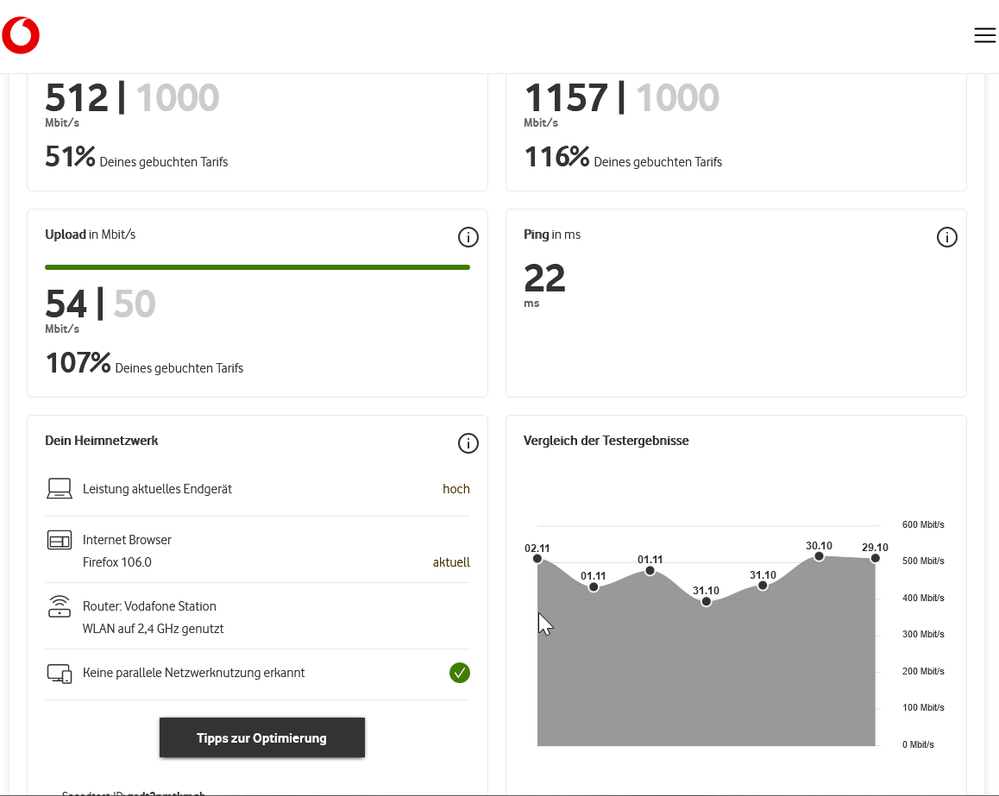Click the Vodafone logo

click(21, 36)
